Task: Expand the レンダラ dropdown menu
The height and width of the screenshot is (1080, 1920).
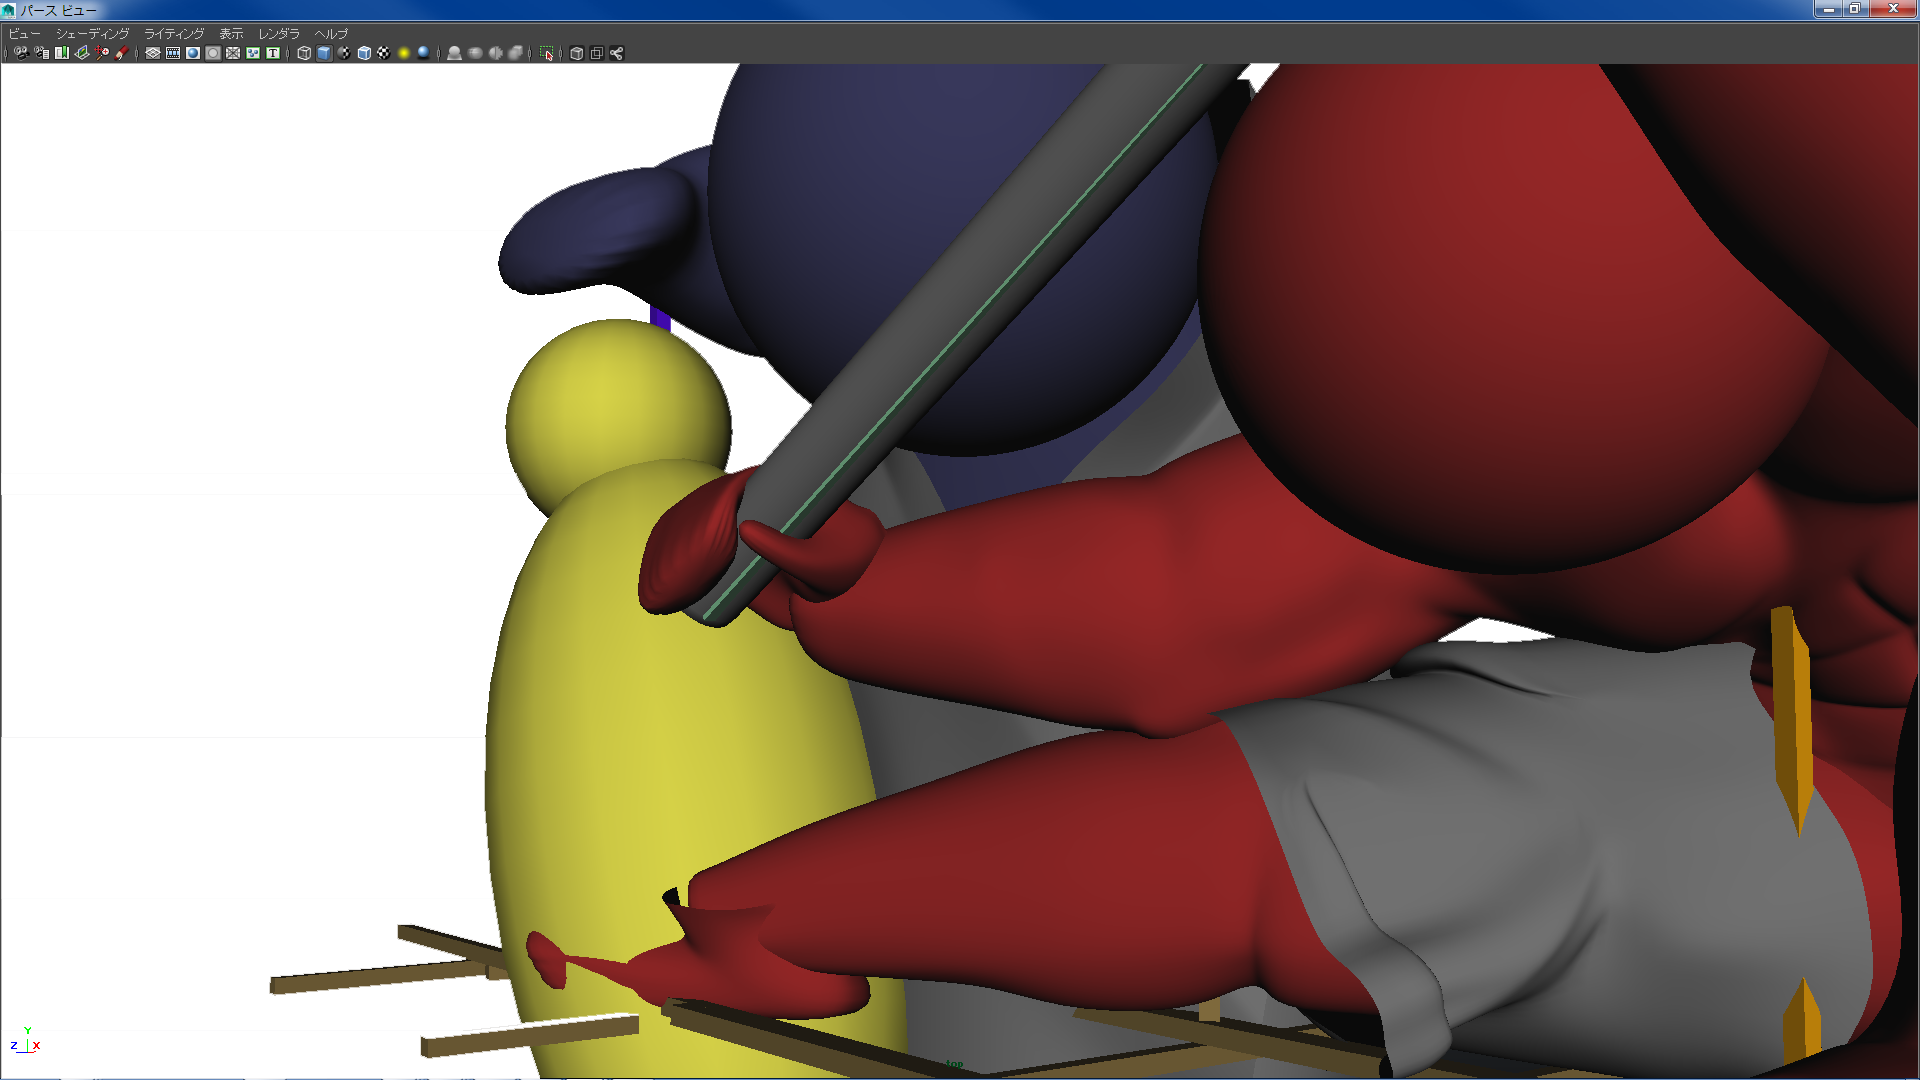Action: point(278,33)
